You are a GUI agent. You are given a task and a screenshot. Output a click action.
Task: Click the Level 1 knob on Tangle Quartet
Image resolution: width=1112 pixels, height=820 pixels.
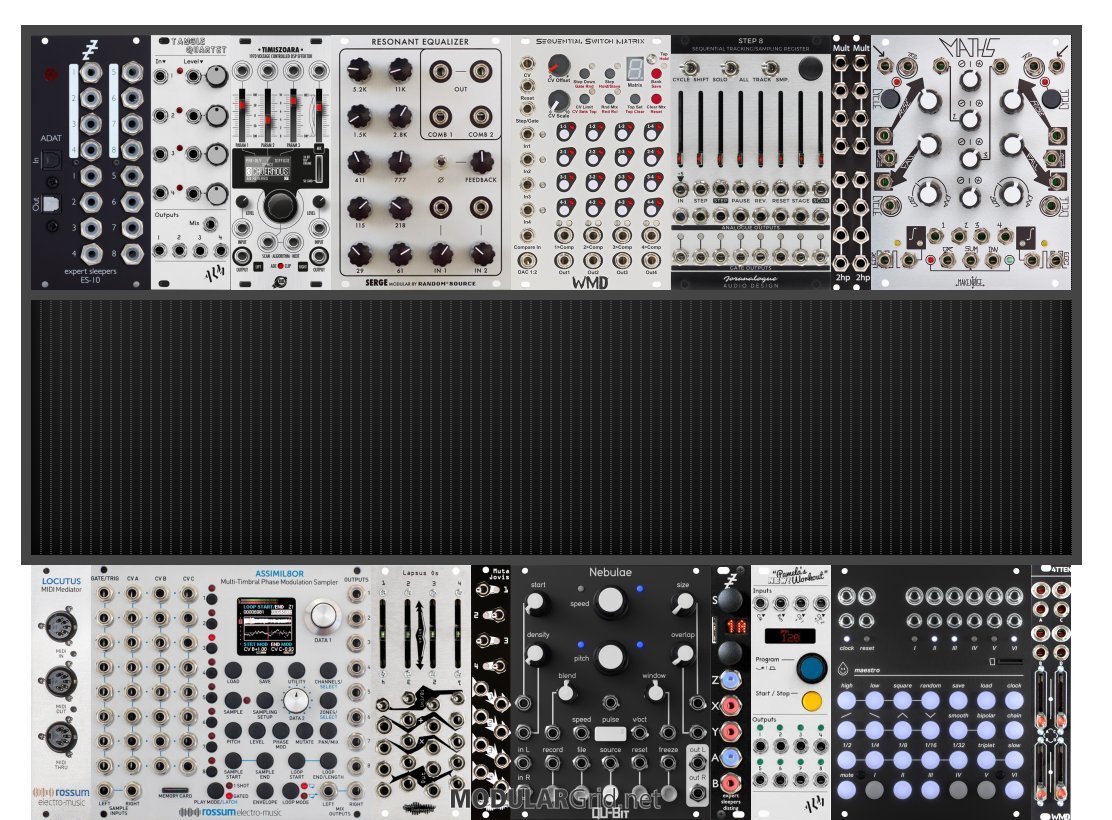pos(216,77)
